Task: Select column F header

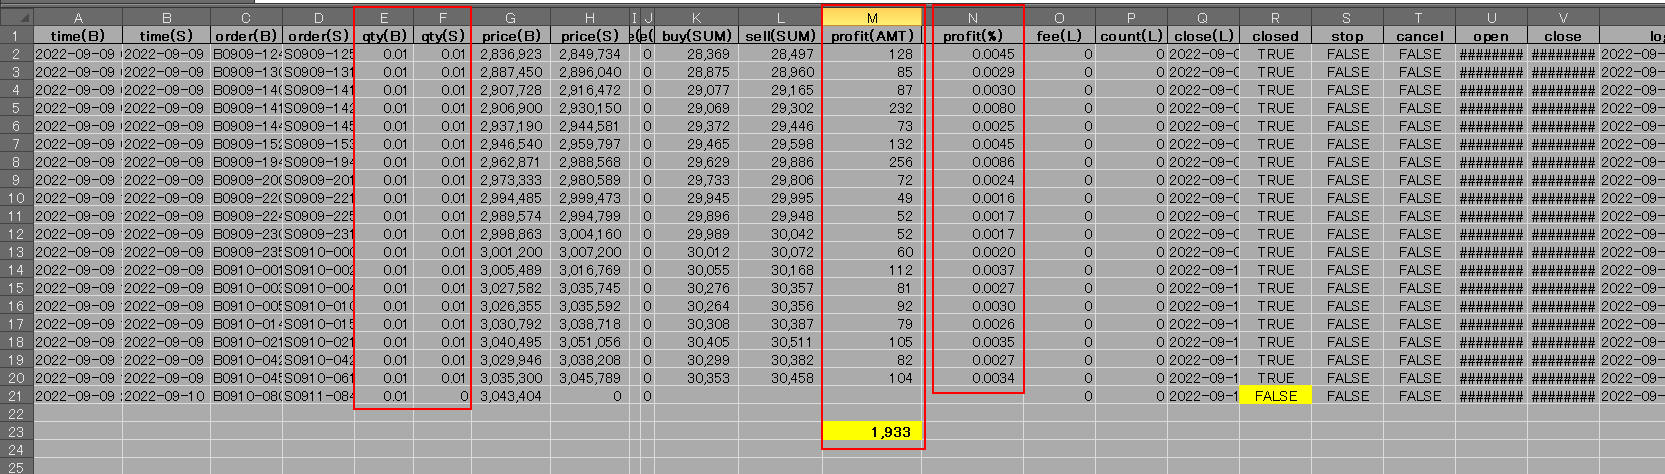Action: [x=441, y=17]
